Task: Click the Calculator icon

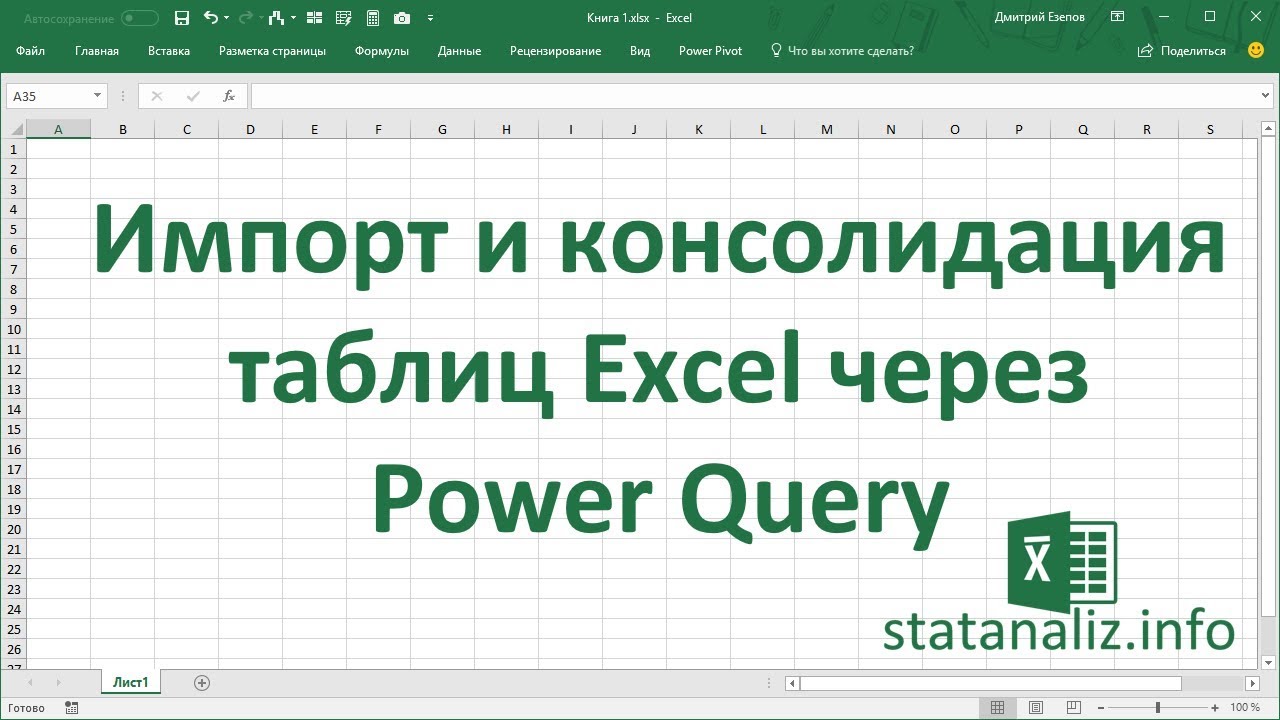Action: [373, 18]
